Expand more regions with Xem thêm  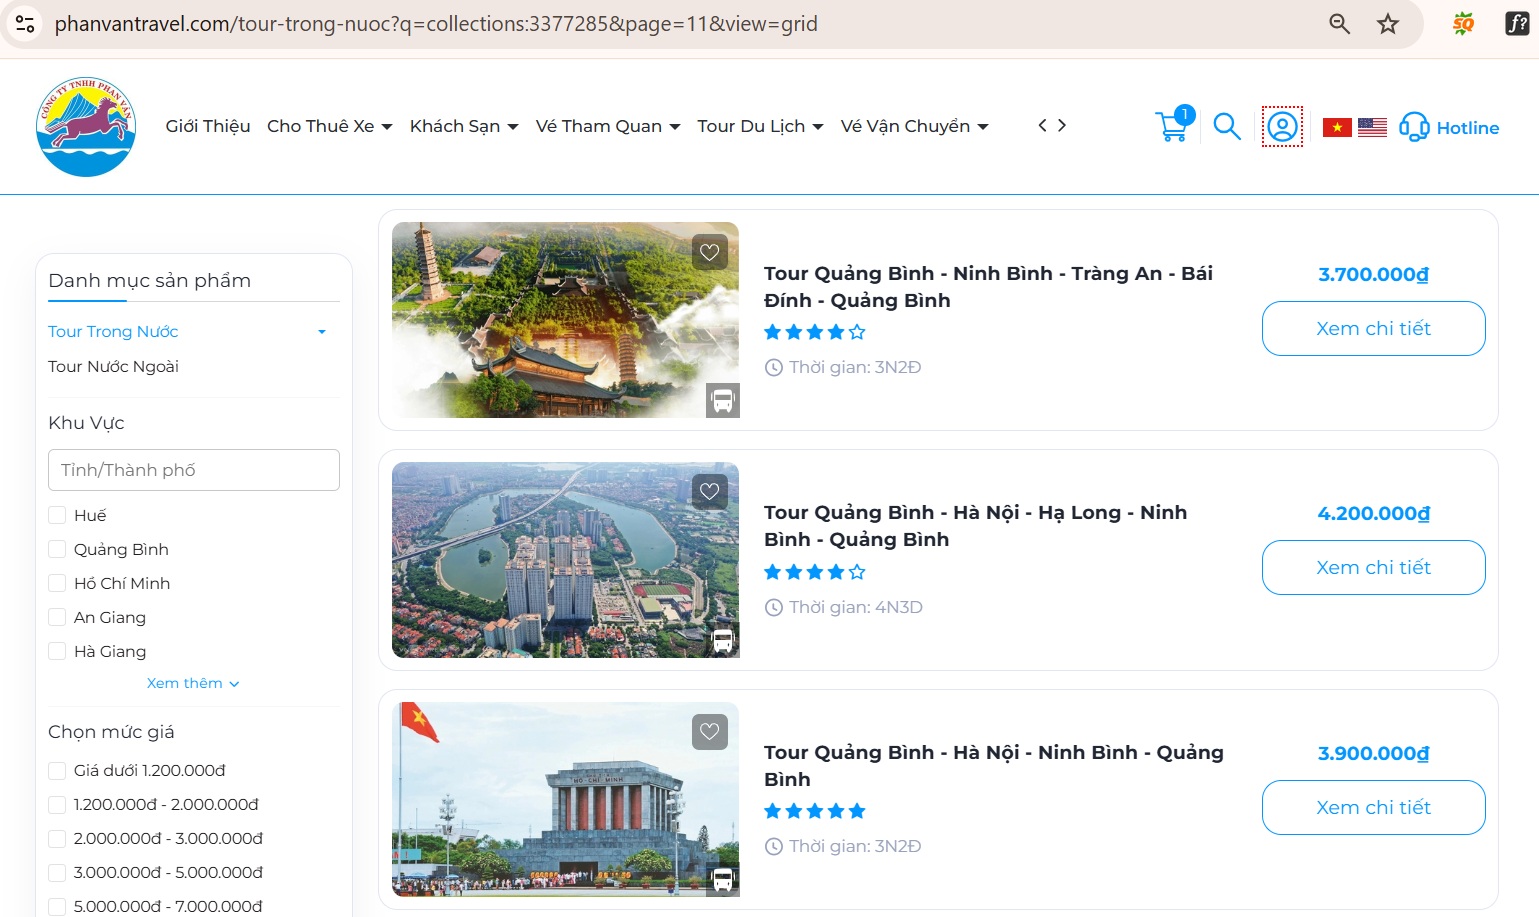click(x=193, y=683)
